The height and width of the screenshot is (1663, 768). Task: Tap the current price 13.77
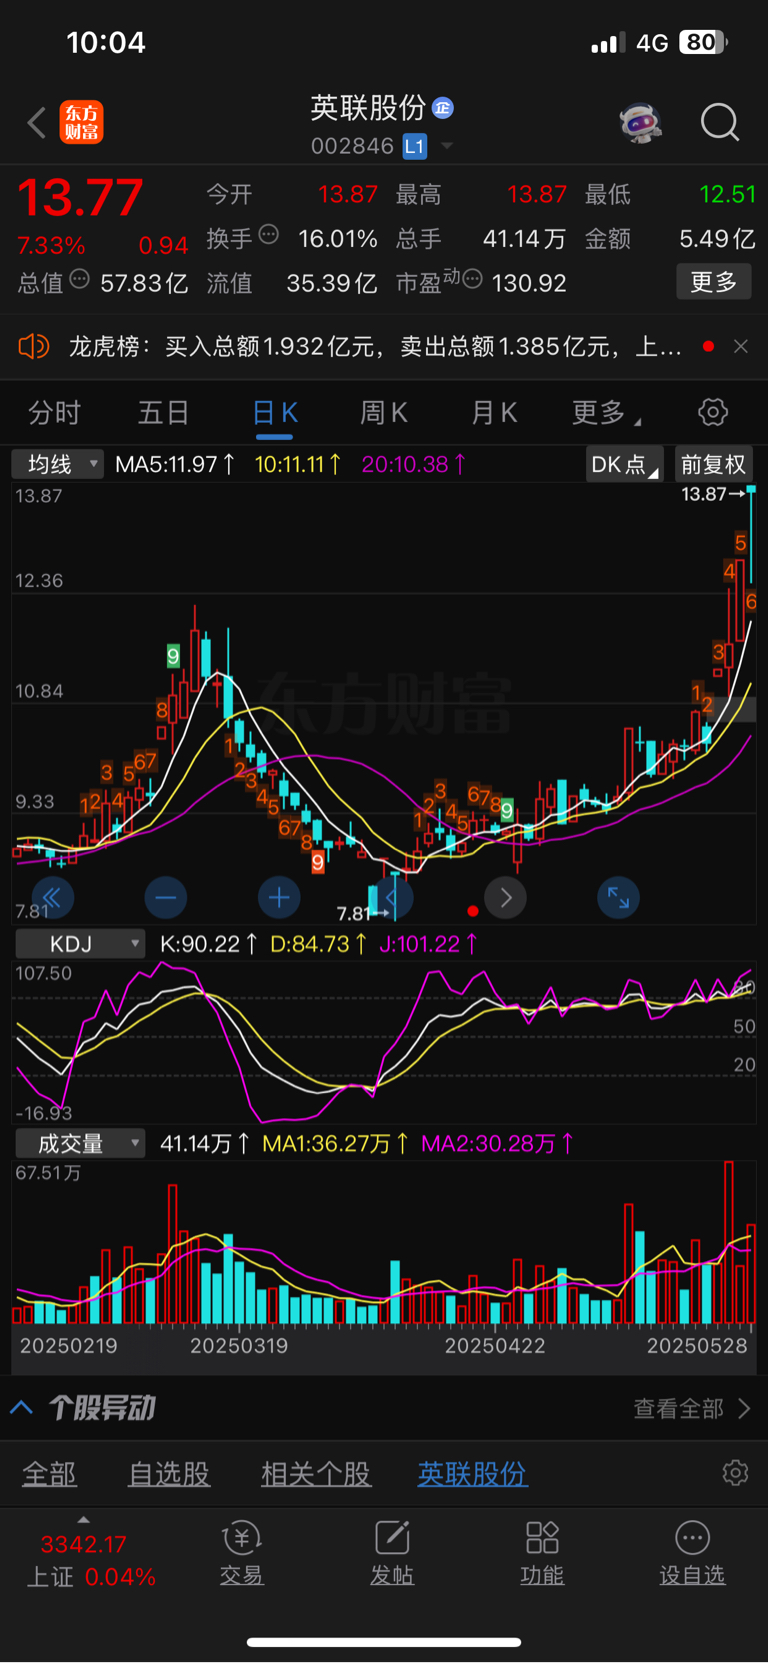coord(81,197)
